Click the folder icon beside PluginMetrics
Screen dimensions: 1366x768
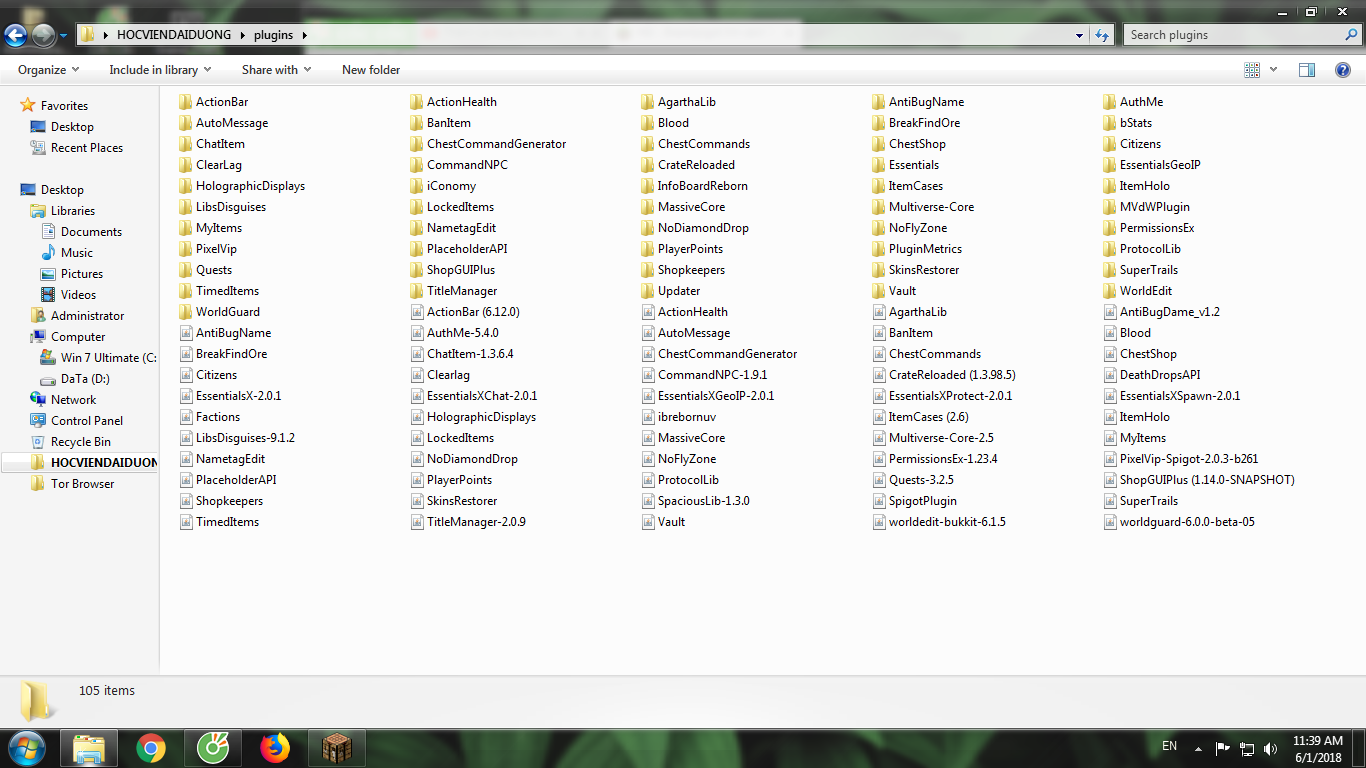[879, 249]
